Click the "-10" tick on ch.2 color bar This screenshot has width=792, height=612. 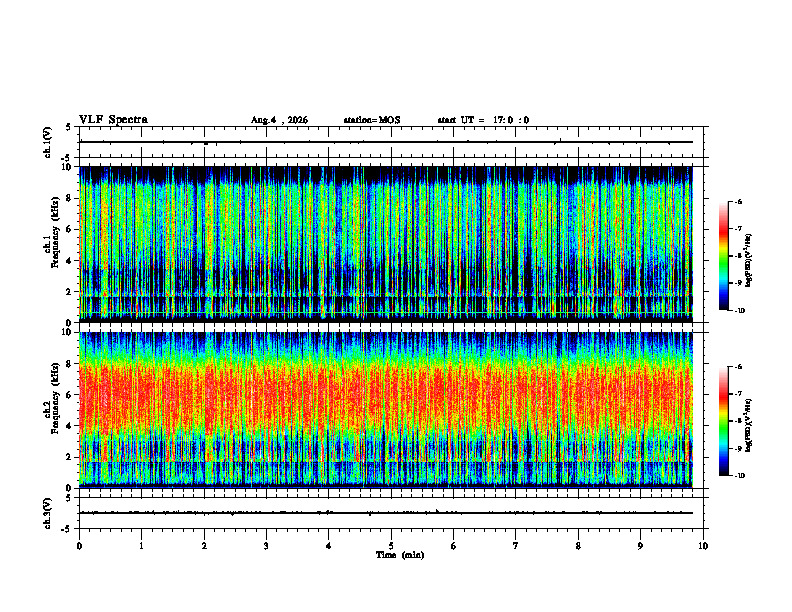coord(740,476)
